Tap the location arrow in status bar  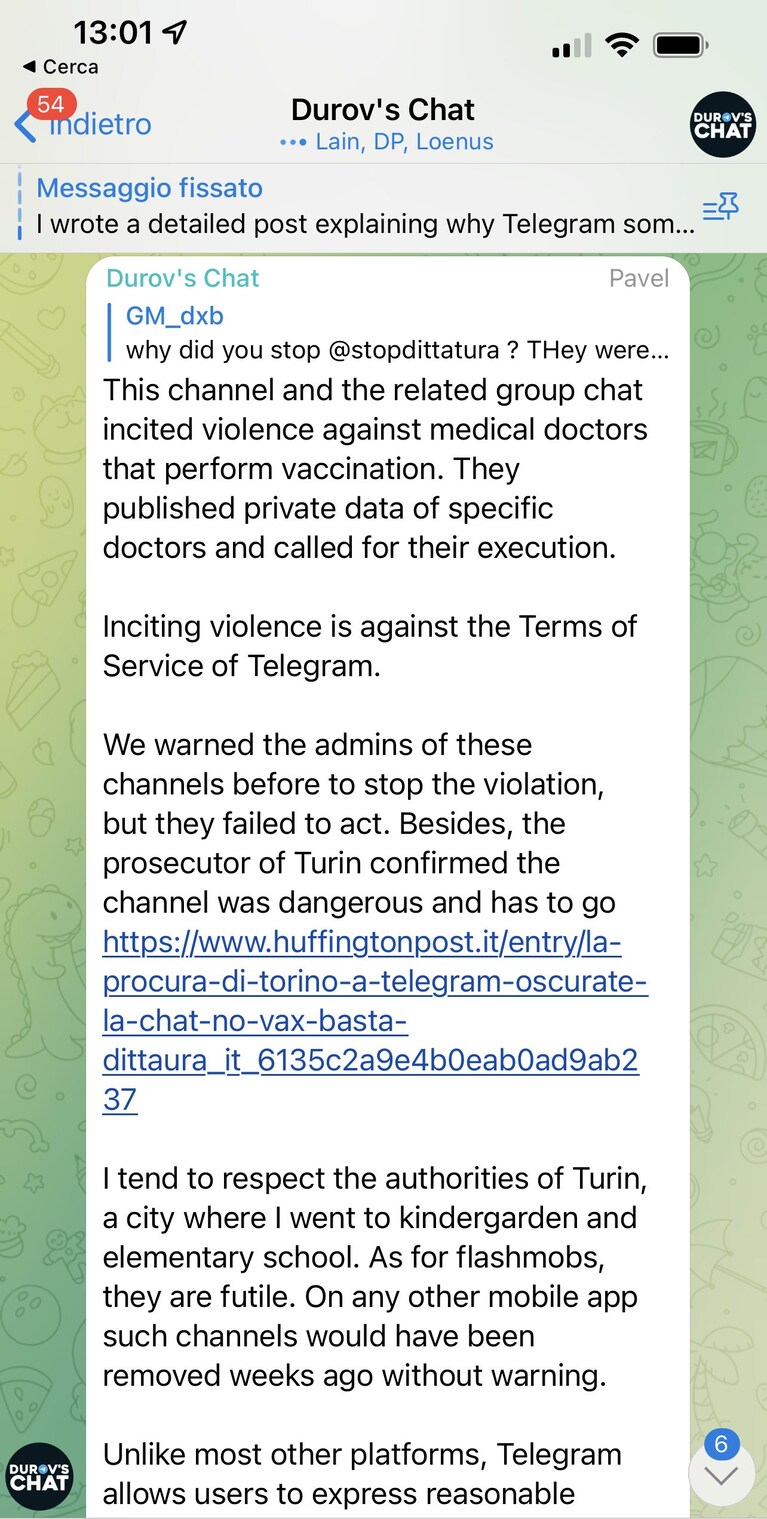[174, 32]
